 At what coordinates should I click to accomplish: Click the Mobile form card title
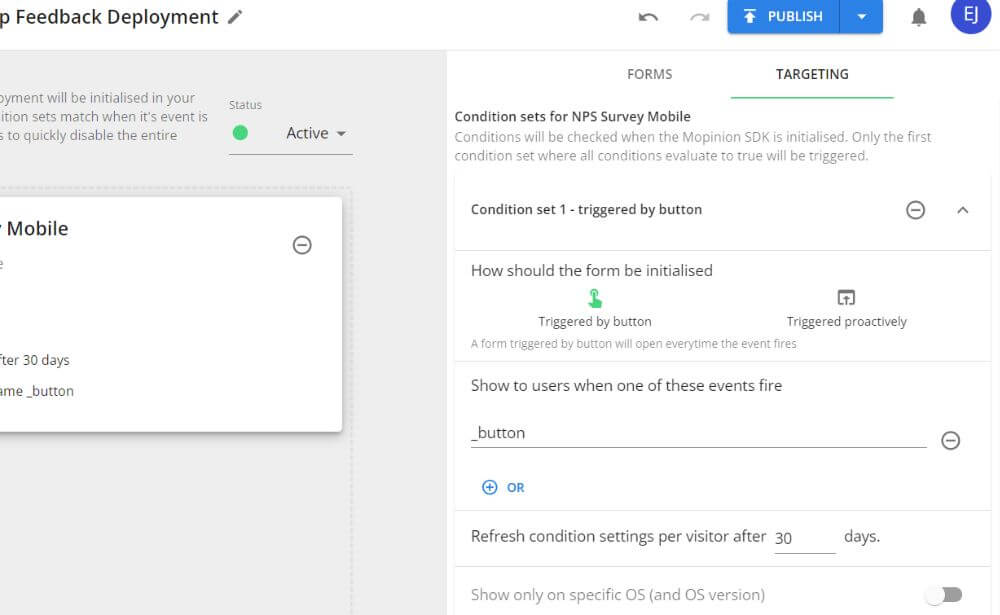click(34, 228)
